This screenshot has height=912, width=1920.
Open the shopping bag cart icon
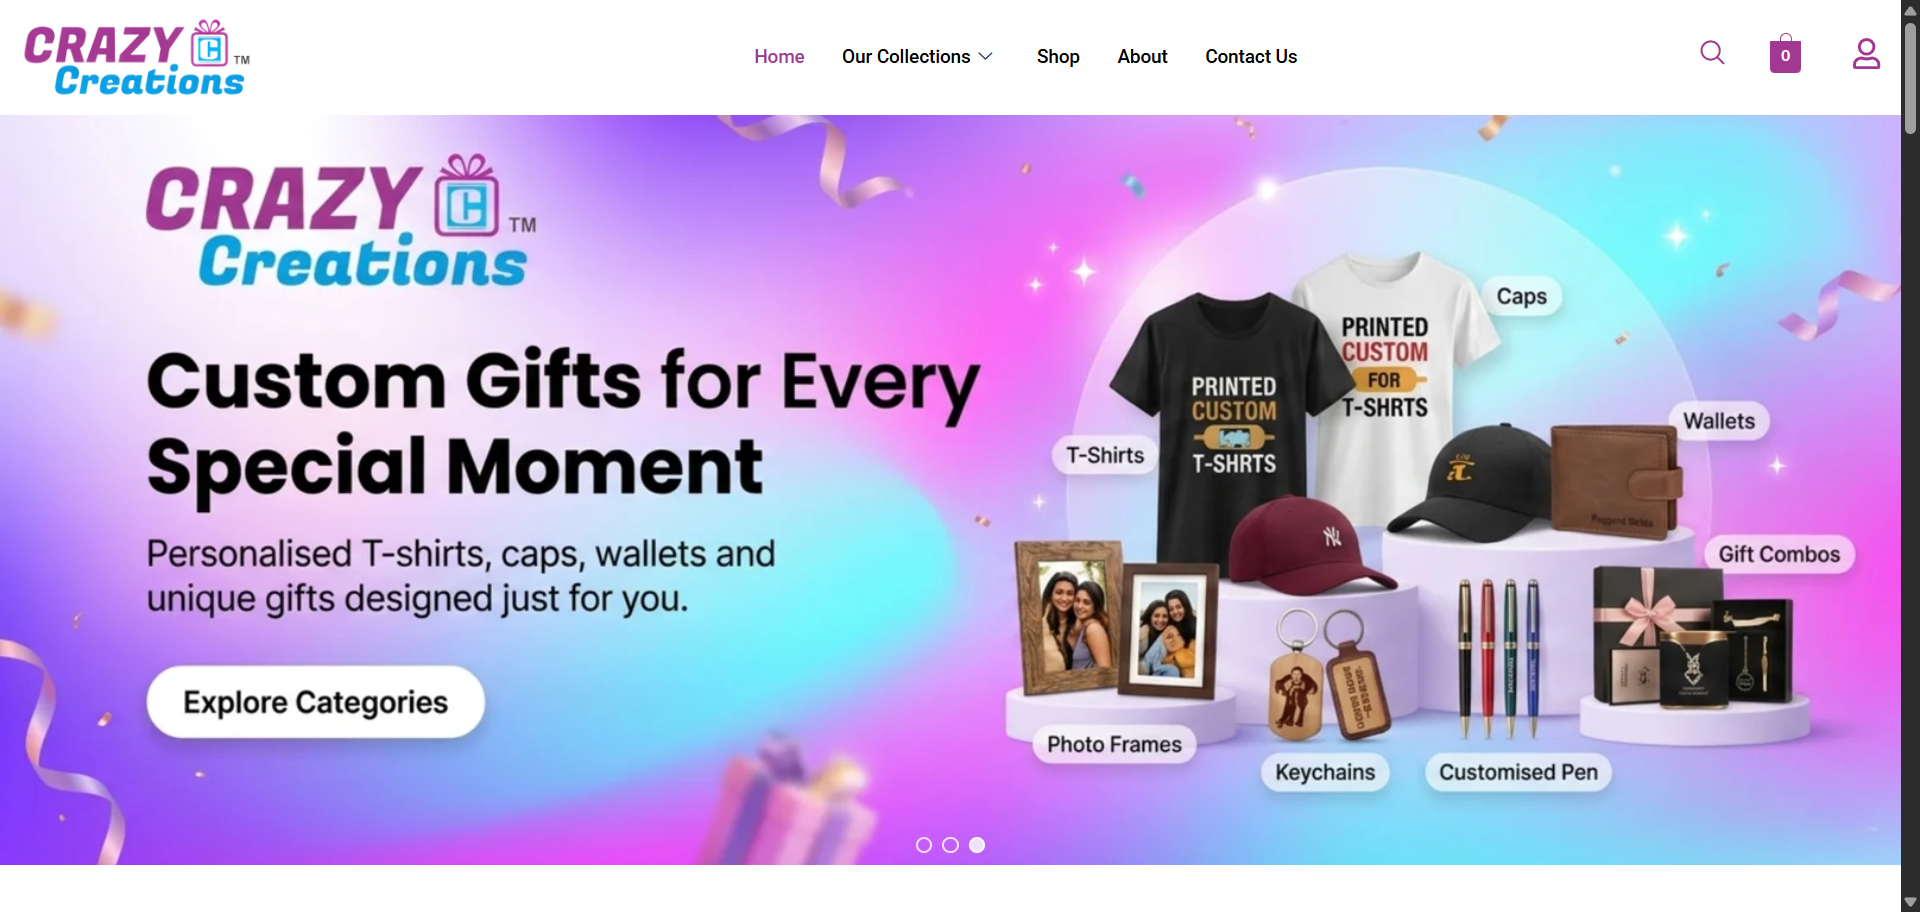(x=1785, y=54)
